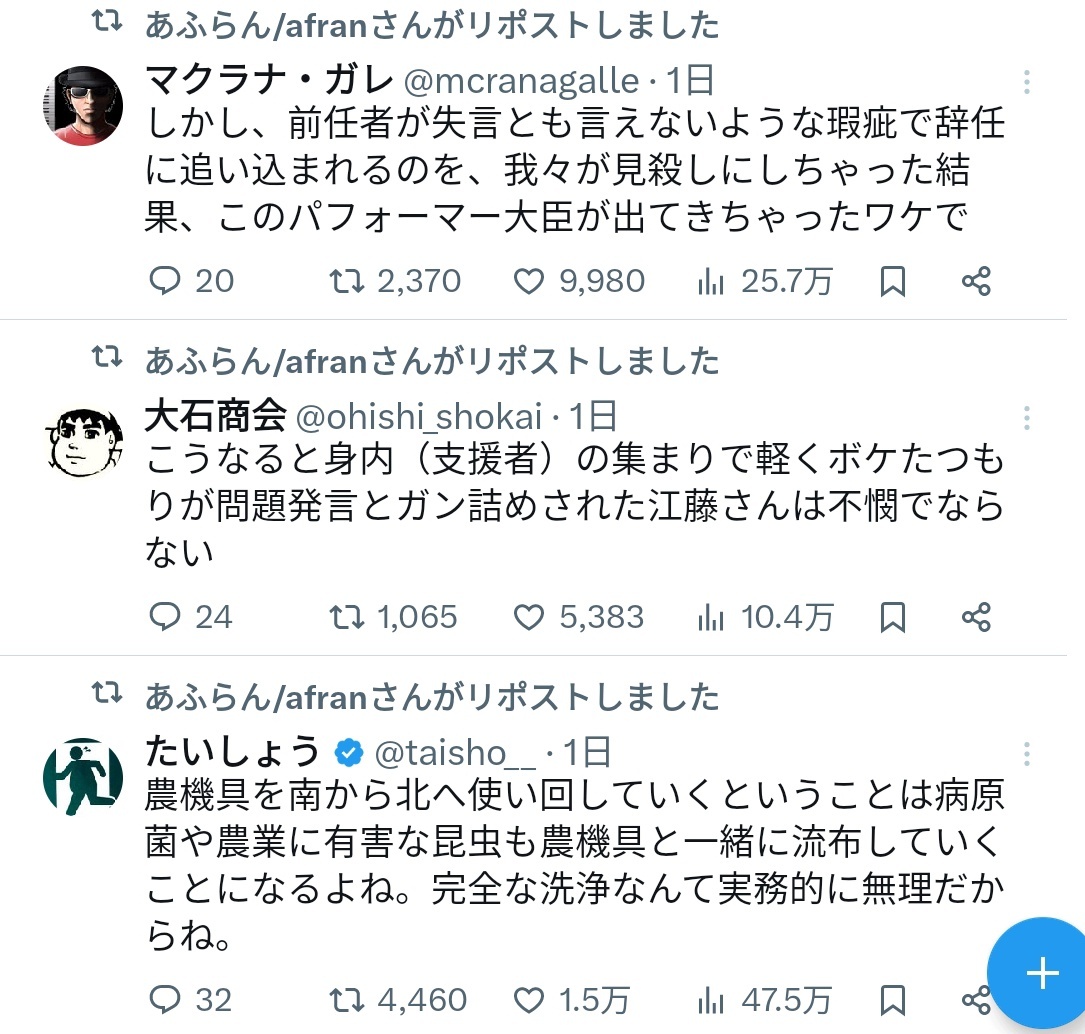Bookmark the たいしょう post

(893, 1000)
